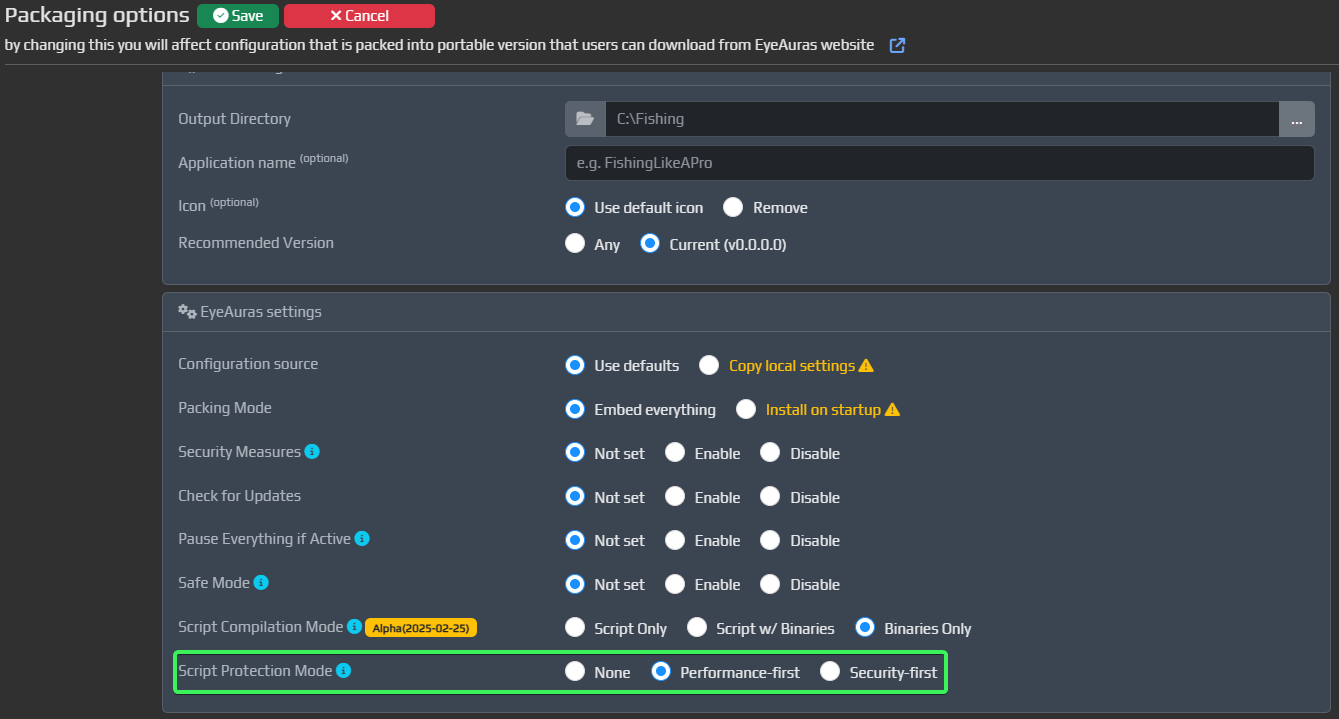Set Script Protection Mode to None
Viewport: 1339px width, 719px height.
click(575, 672)
